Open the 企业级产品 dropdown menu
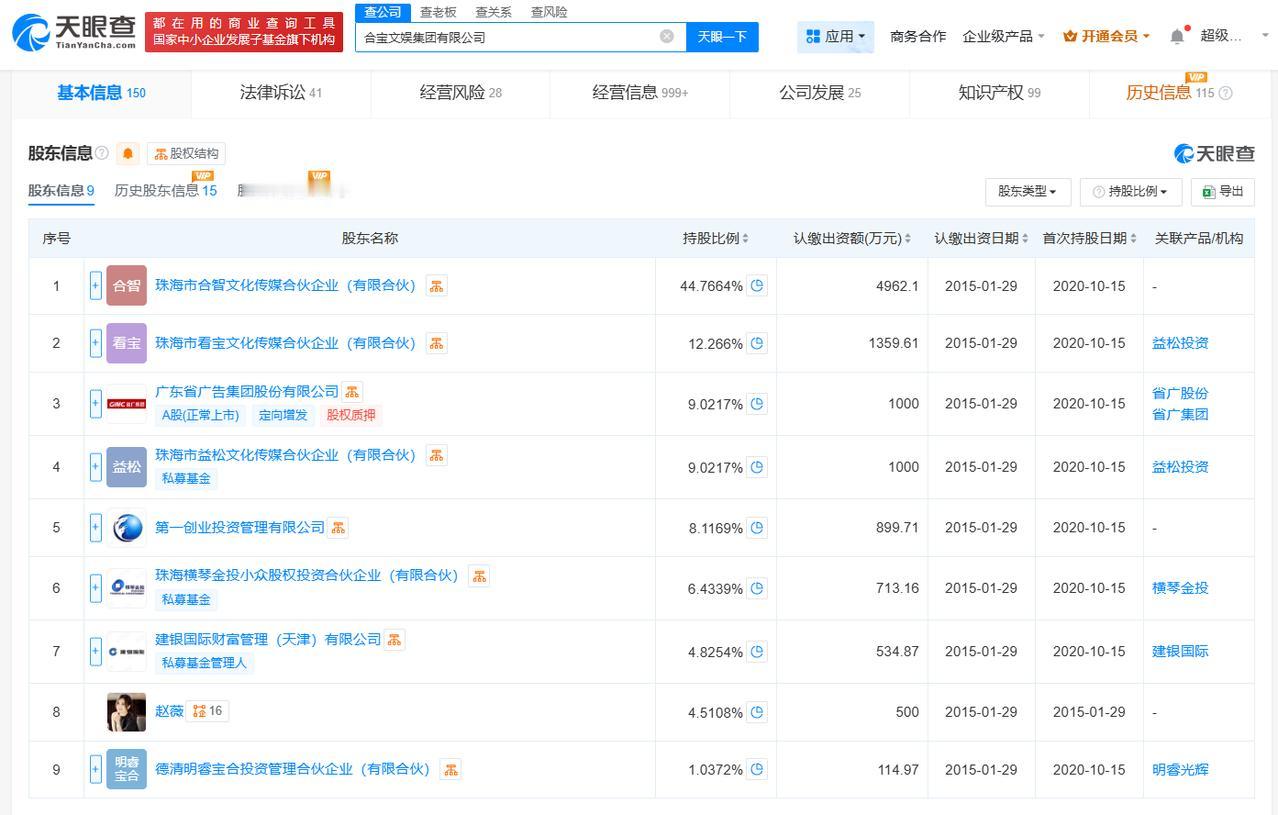The height and width of the screenshot is (815, 1278). click(x=1003, y=36)
